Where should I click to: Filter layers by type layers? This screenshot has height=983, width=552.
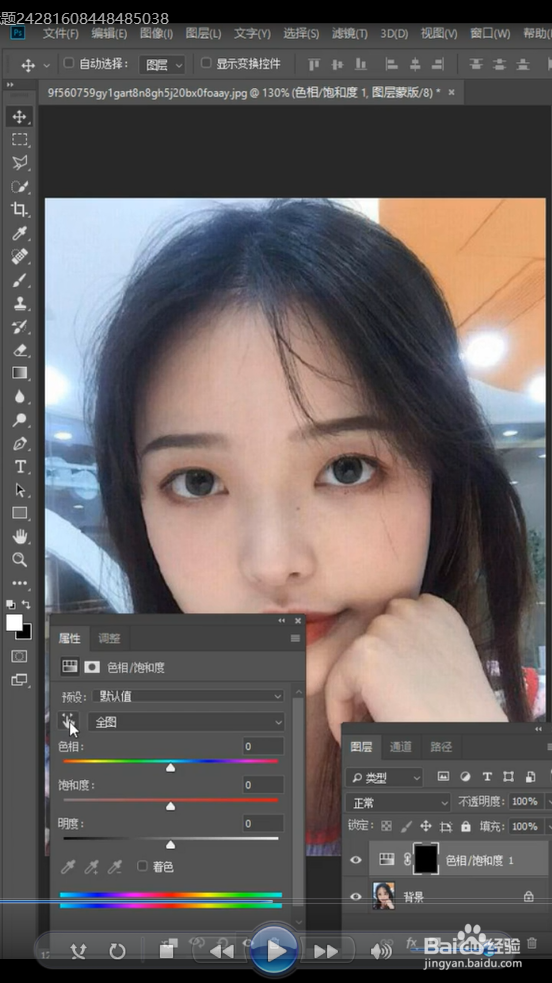[x=487, y=777]
